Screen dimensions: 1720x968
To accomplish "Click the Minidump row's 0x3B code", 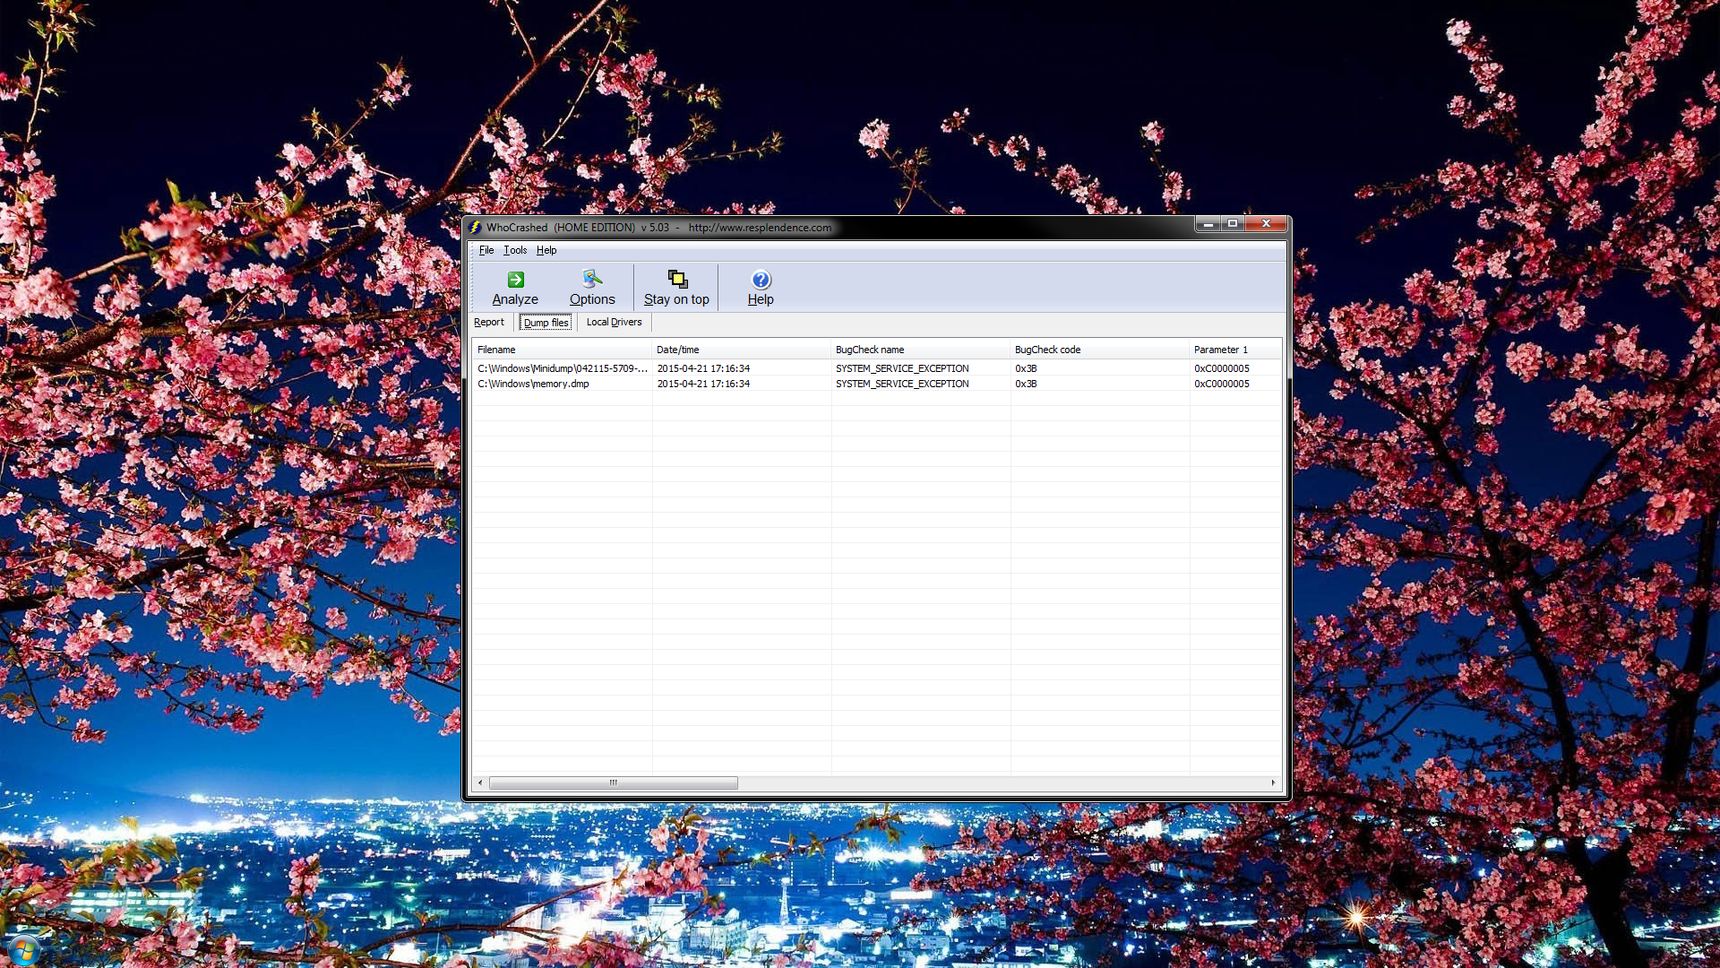I will tap(1026, 368).
